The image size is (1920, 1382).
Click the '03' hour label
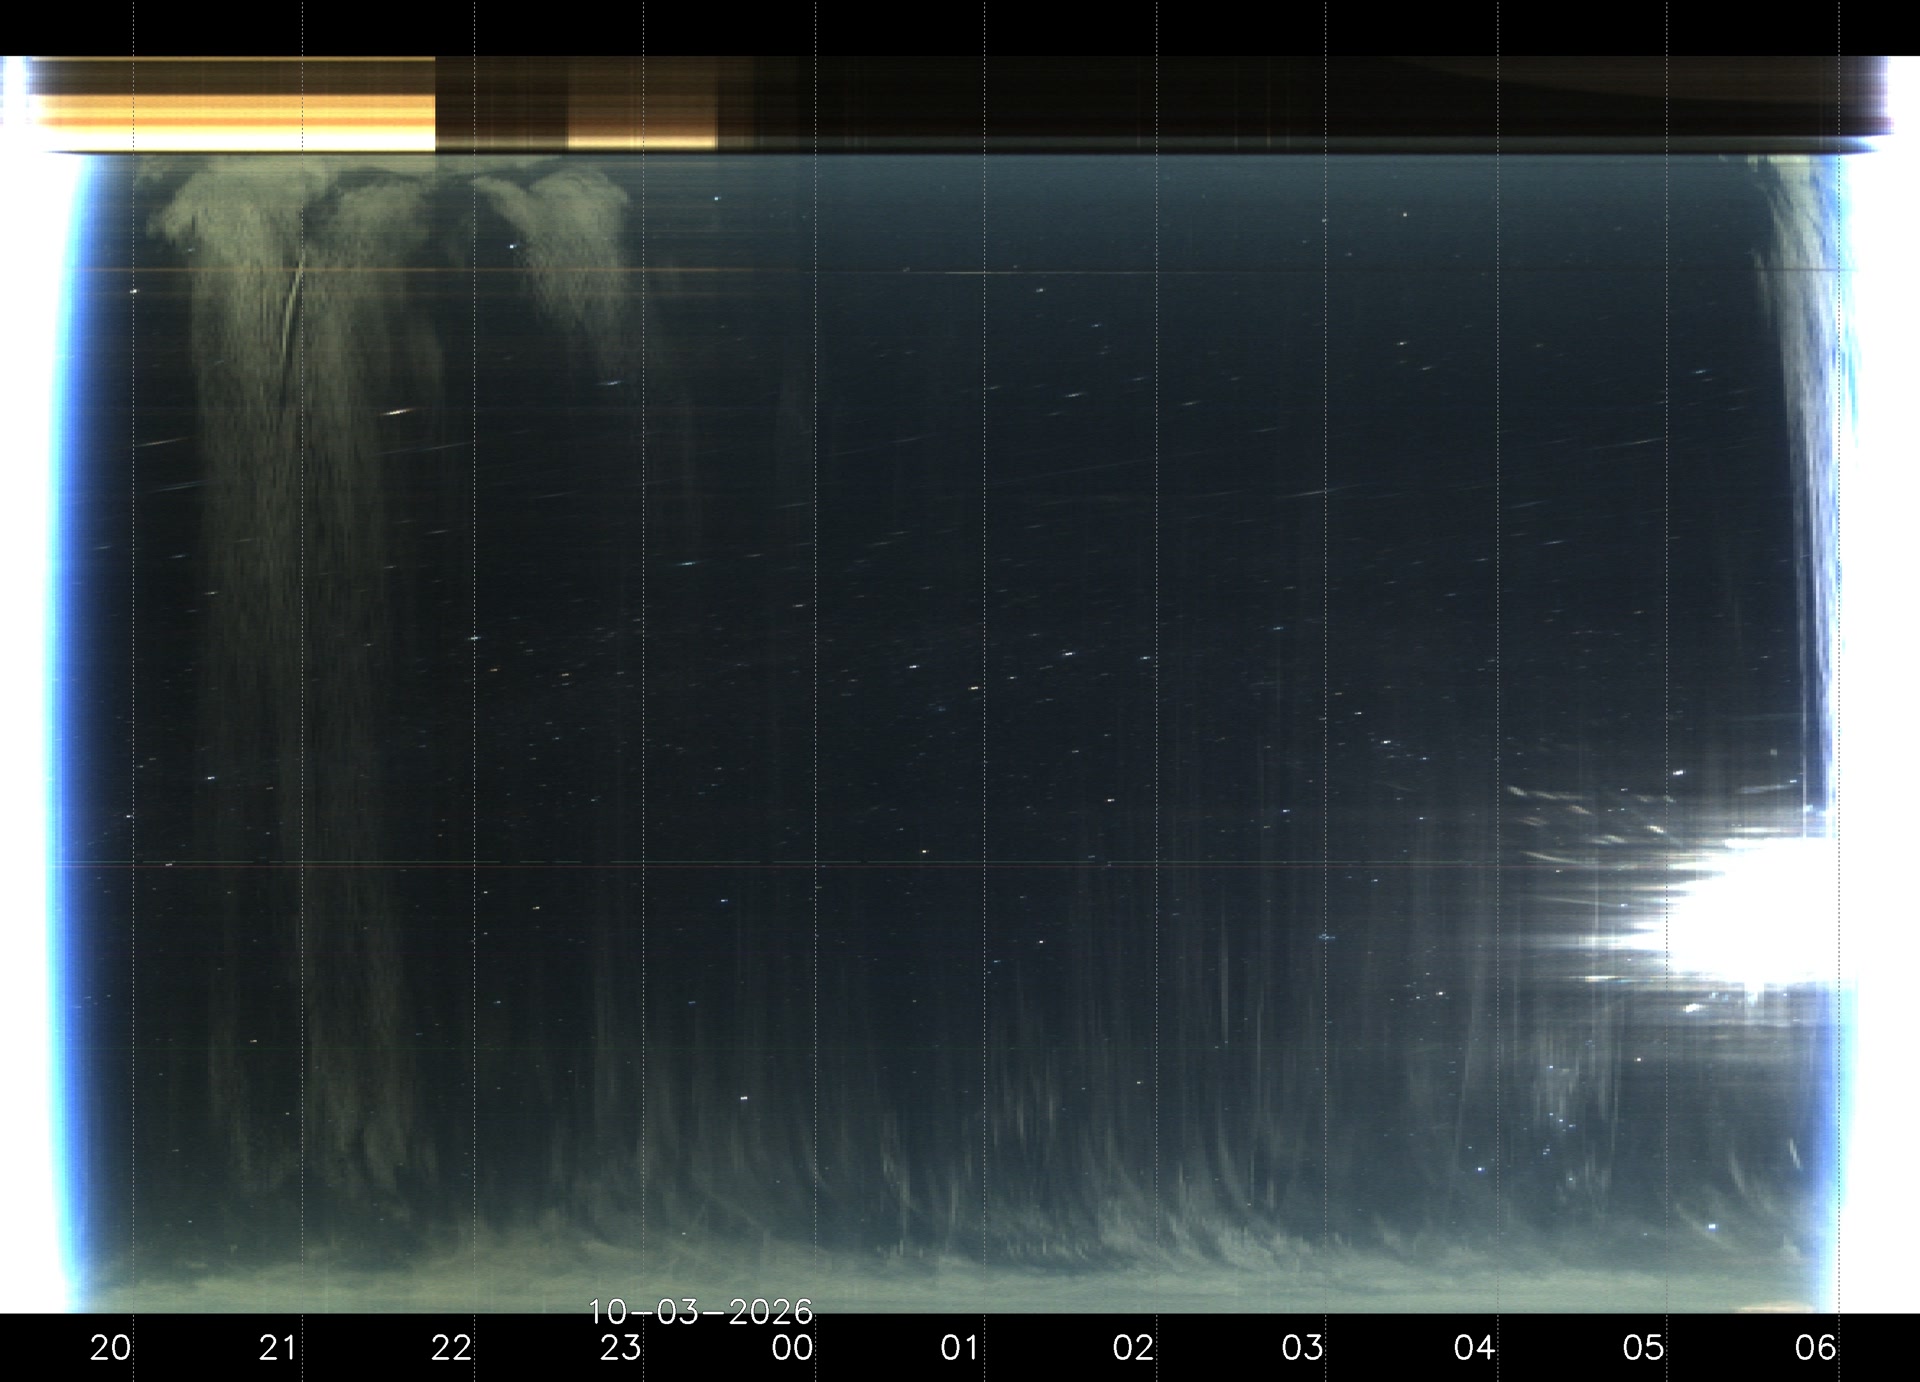(x=1302, y=1348)
